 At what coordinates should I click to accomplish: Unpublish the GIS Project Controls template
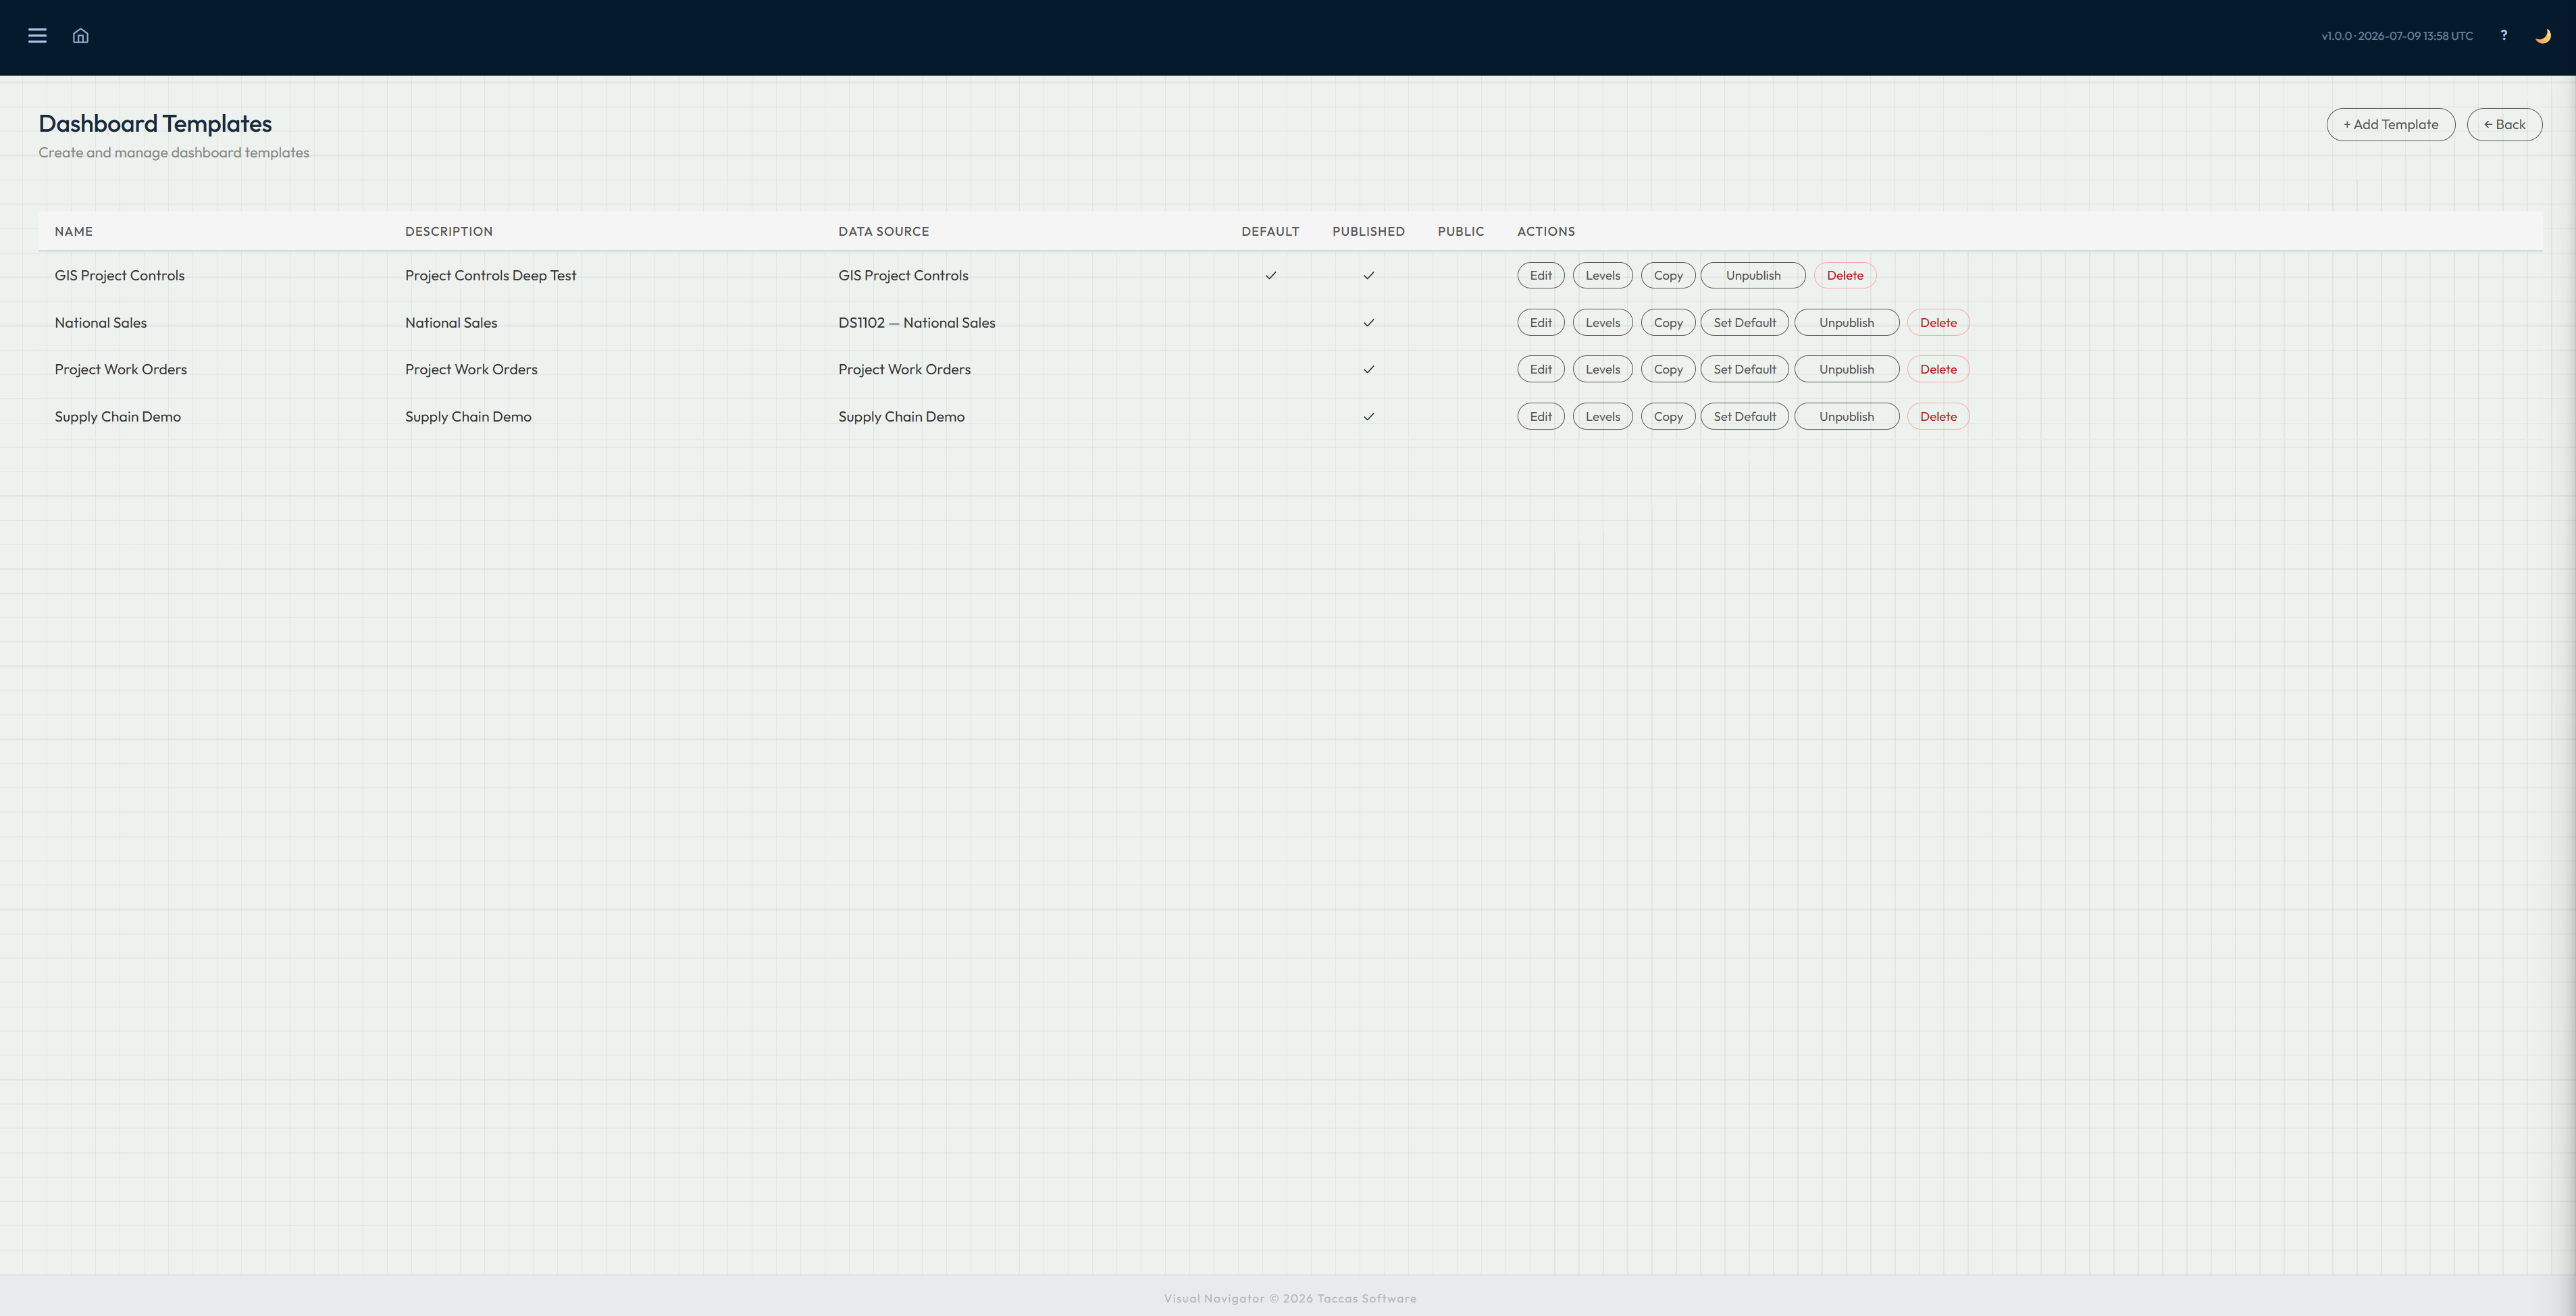click(x=1753, y=276)
